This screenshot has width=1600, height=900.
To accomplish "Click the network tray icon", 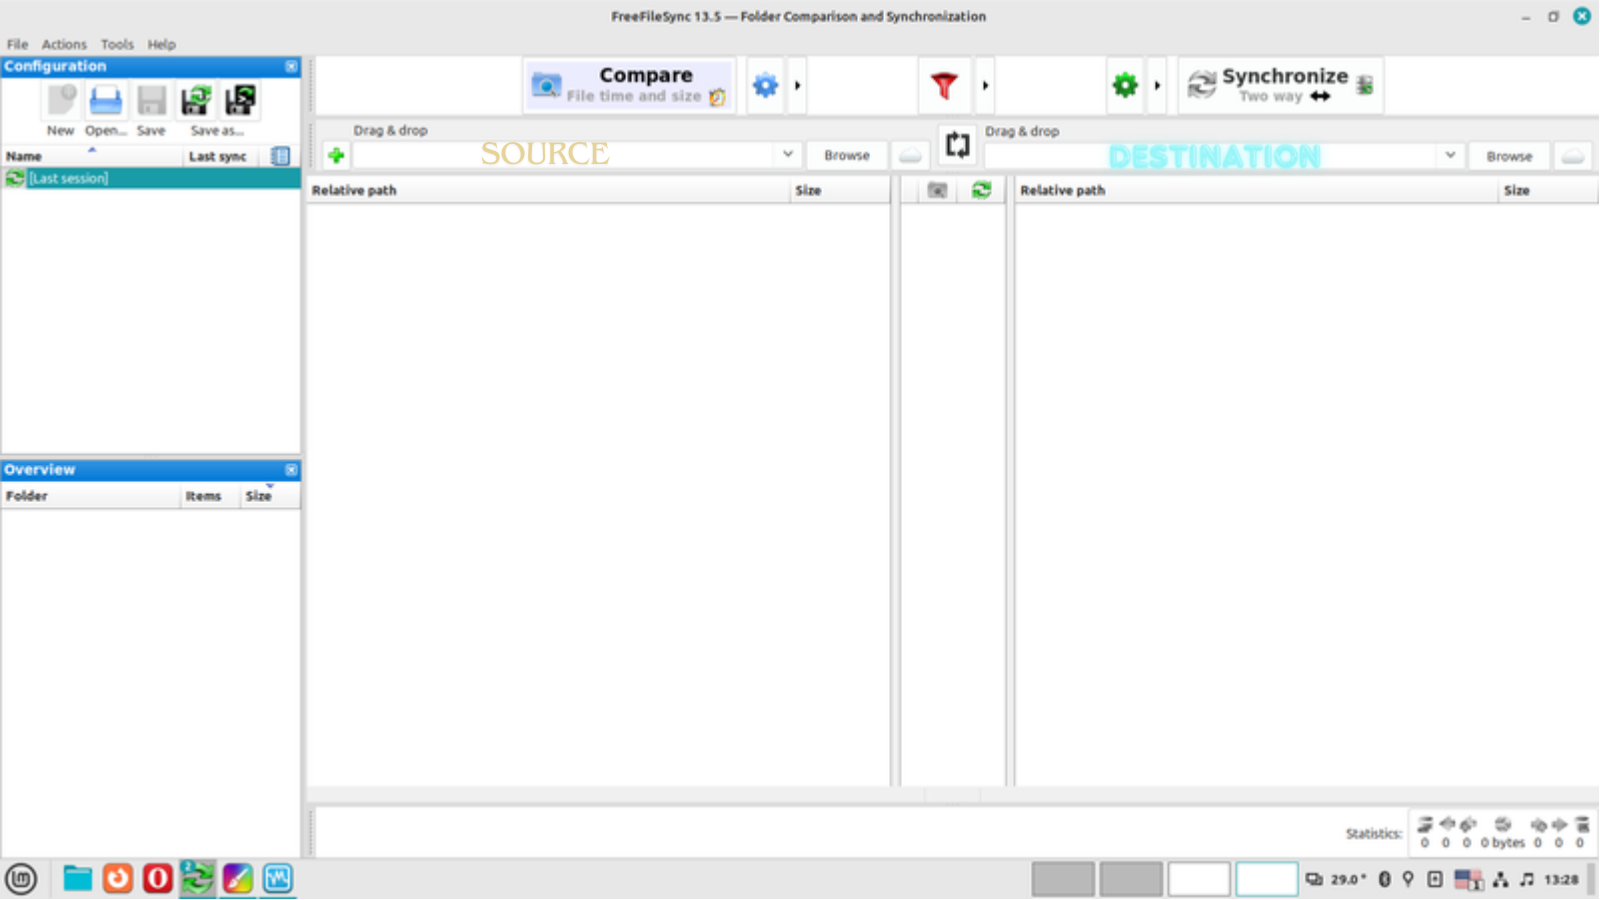I will pyautogui.click(x=1500, y=880).
